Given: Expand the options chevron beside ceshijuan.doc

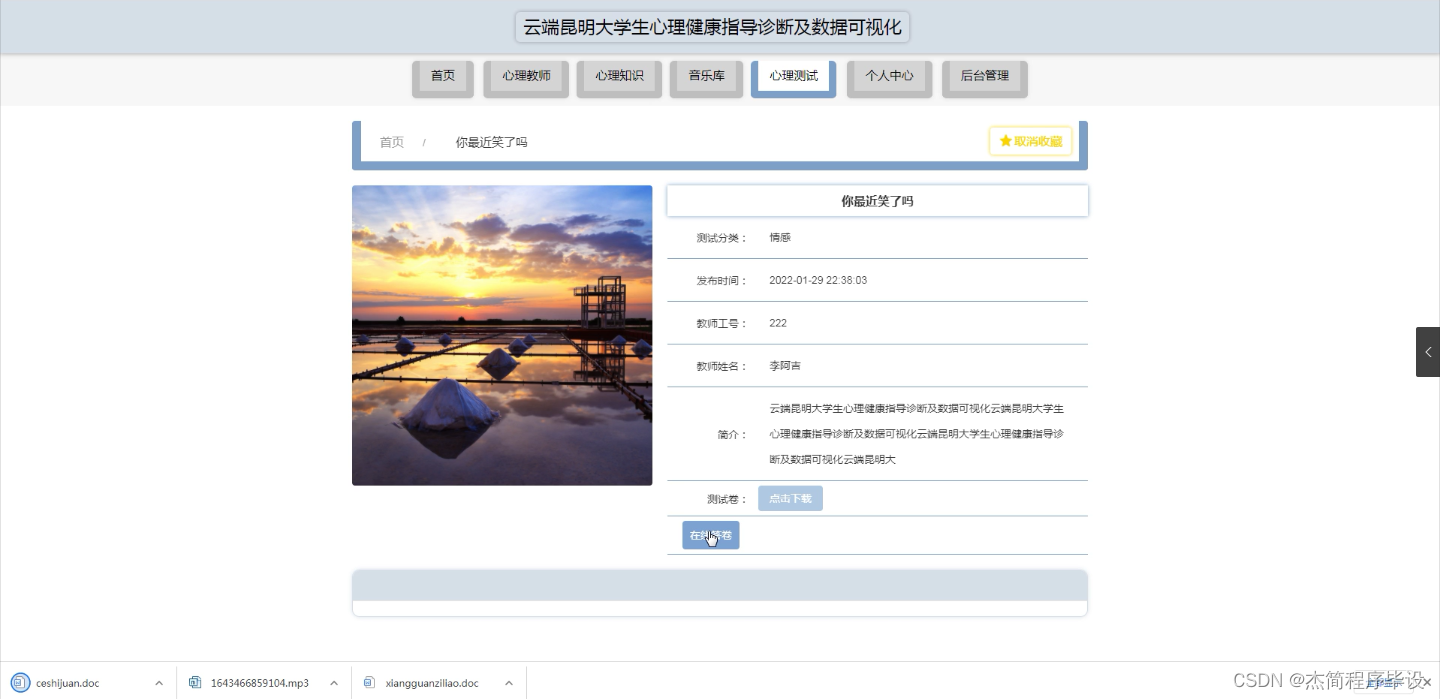Looking at the screenshot, I should (157, 682).
